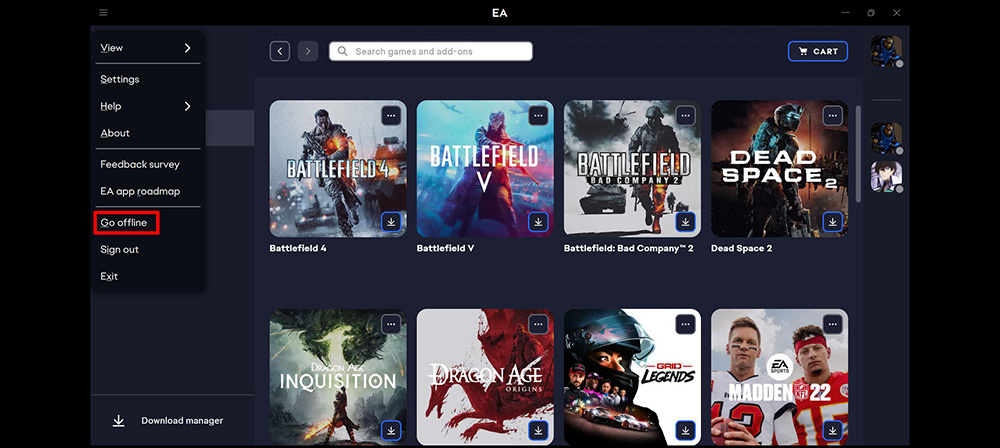The image size is (1000, 448).
Task: Open the Cart button
Action: (x=818, y=51)
